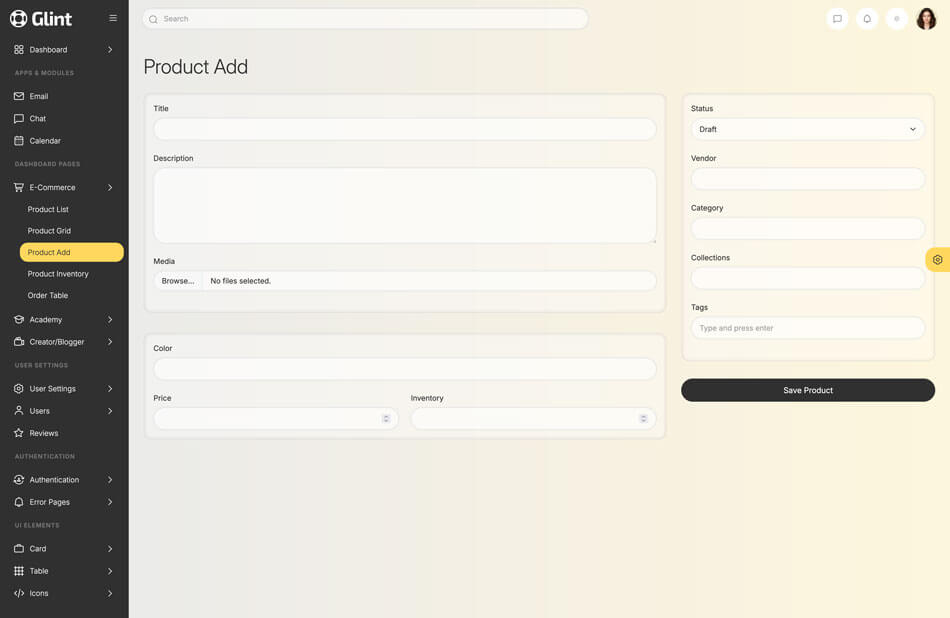Click the Save Product button

tap(807, 390)
